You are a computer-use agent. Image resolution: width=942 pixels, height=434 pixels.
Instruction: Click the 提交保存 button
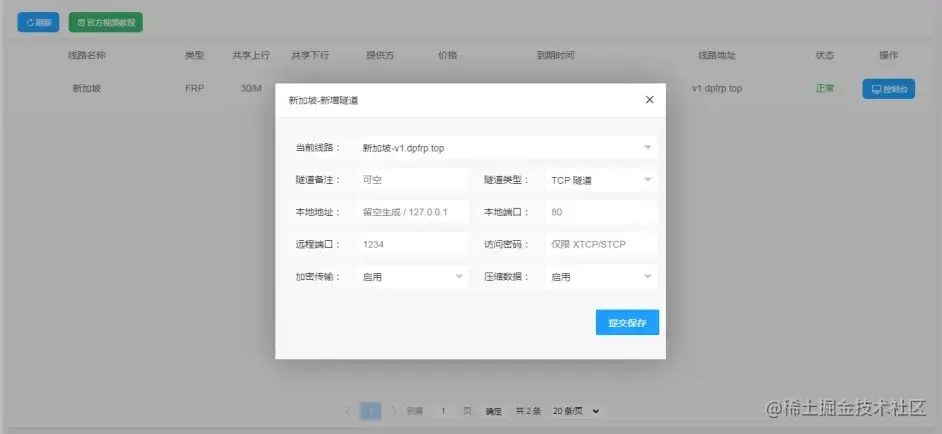pyautogui.click(x=627, y=322)
